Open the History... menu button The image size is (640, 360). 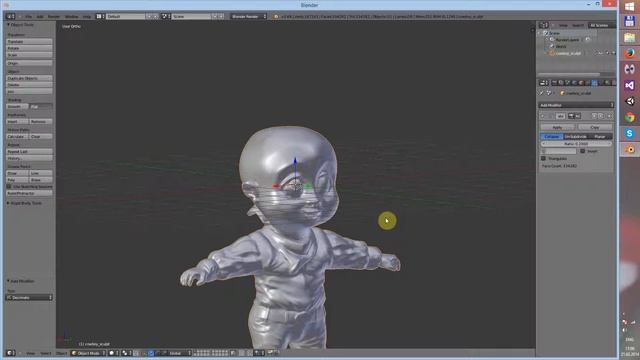[x=29, y=158]
